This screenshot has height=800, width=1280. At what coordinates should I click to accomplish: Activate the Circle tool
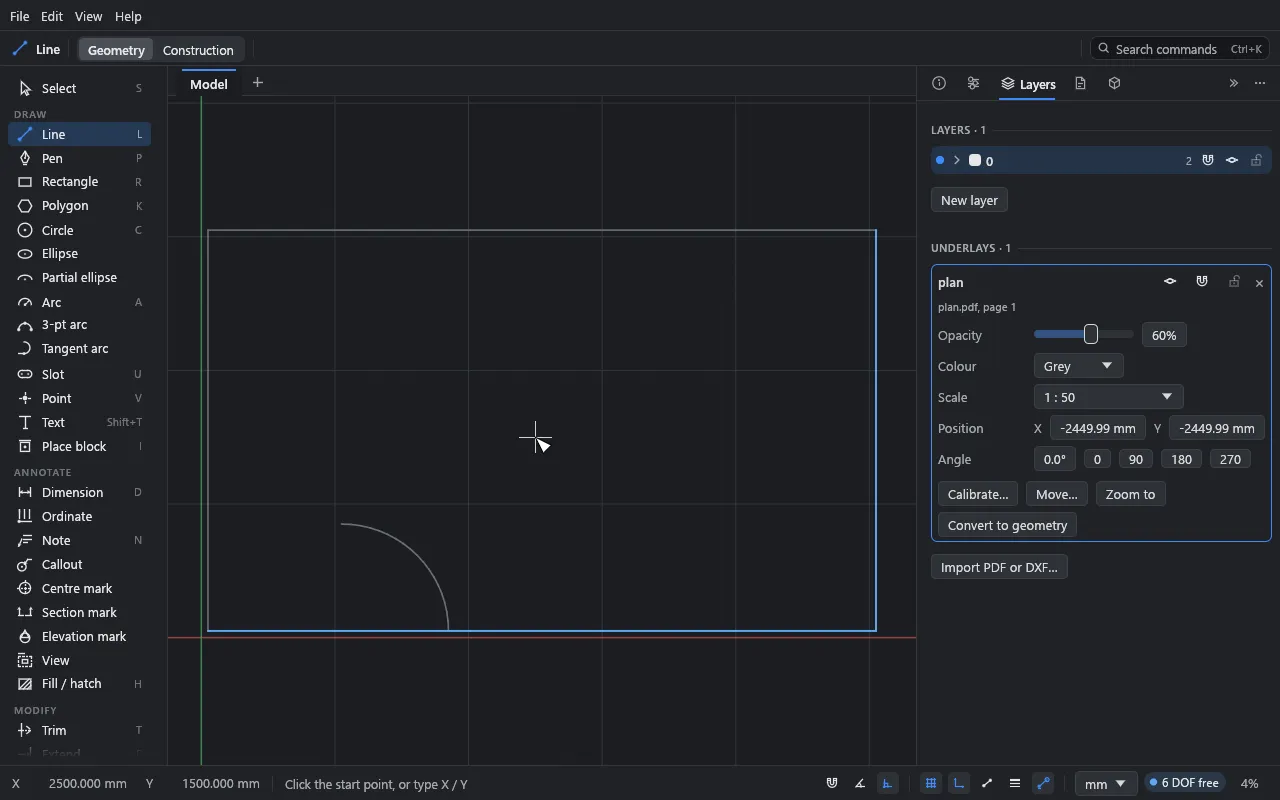[x=80, y=230]
